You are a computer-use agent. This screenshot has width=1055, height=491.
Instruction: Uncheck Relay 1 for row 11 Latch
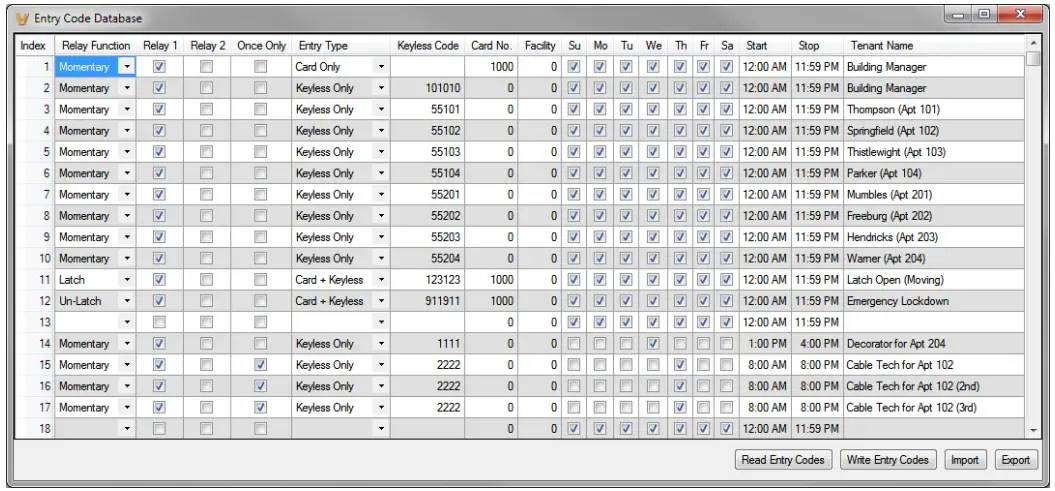[x=158, y=280]
